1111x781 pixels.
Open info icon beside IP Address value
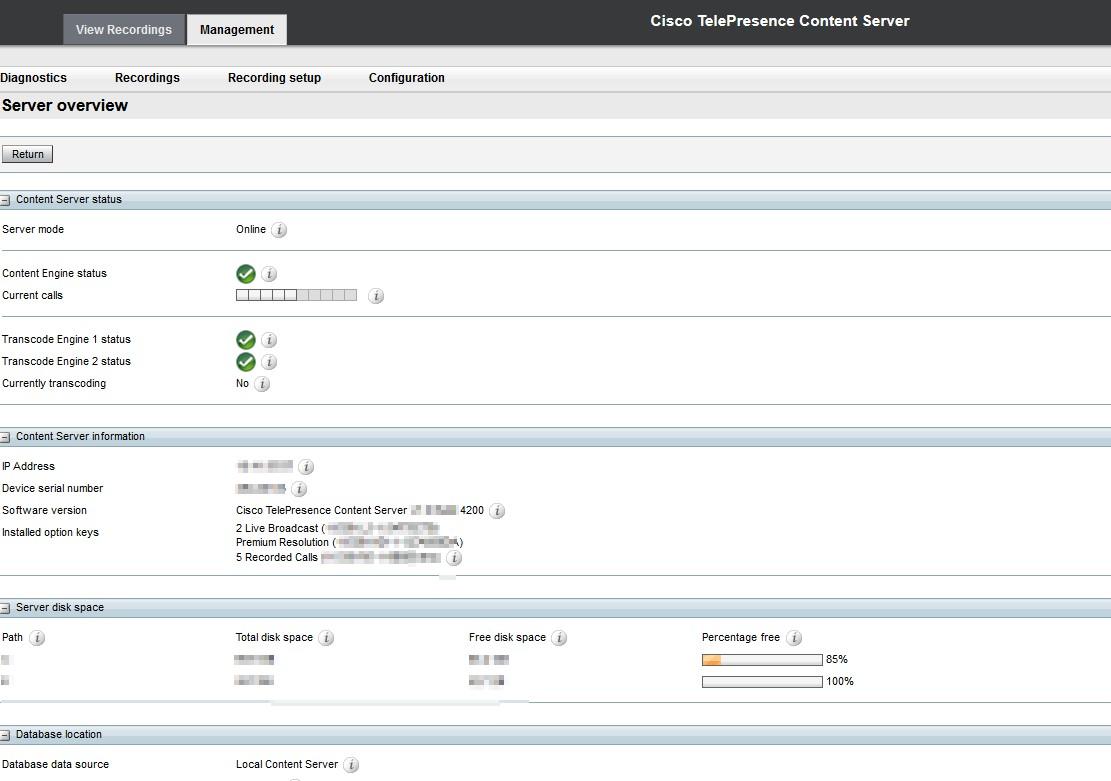[x=306, y=466]
